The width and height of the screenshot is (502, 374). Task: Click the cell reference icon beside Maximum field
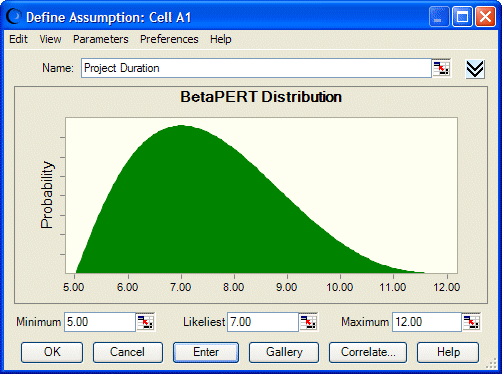tap(471, 322)
